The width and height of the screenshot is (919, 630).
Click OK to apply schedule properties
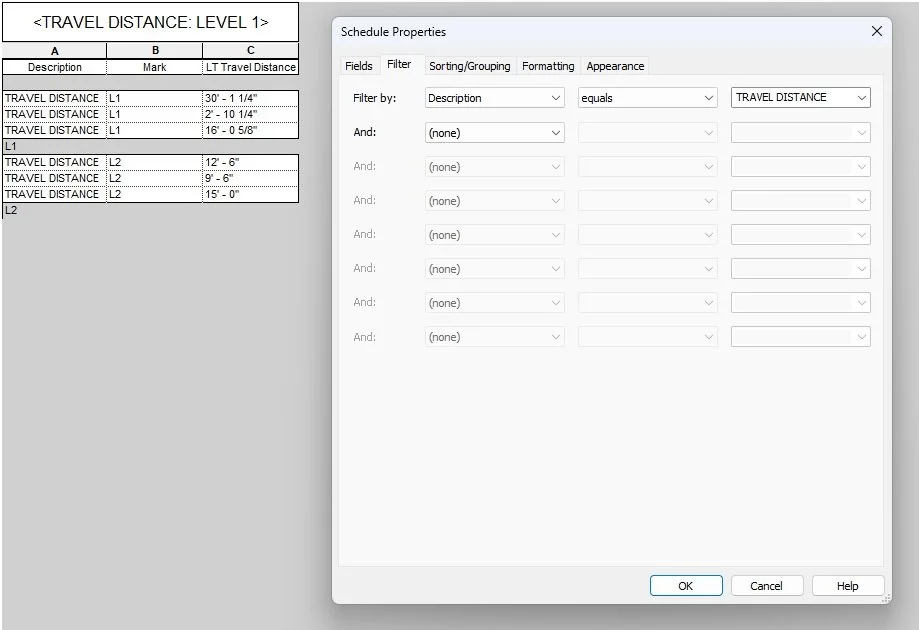coord(686,585)
